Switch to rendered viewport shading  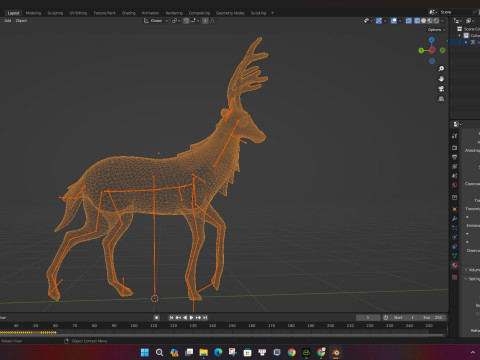point(436,21)
